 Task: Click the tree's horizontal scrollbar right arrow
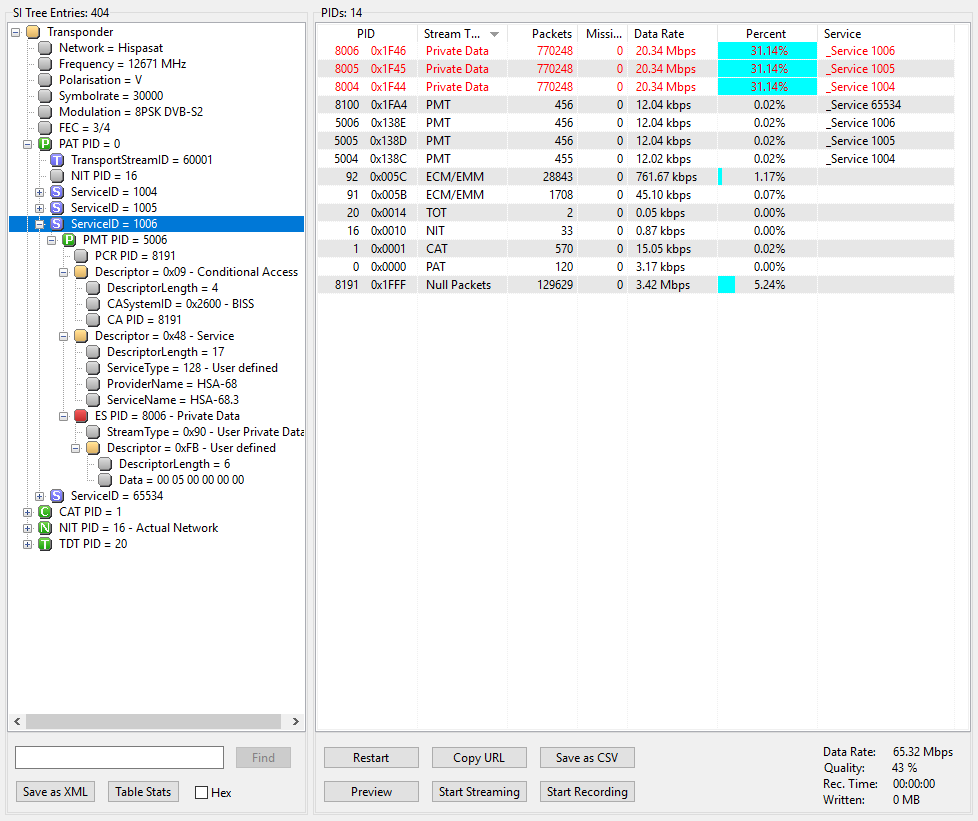point(295,721)
